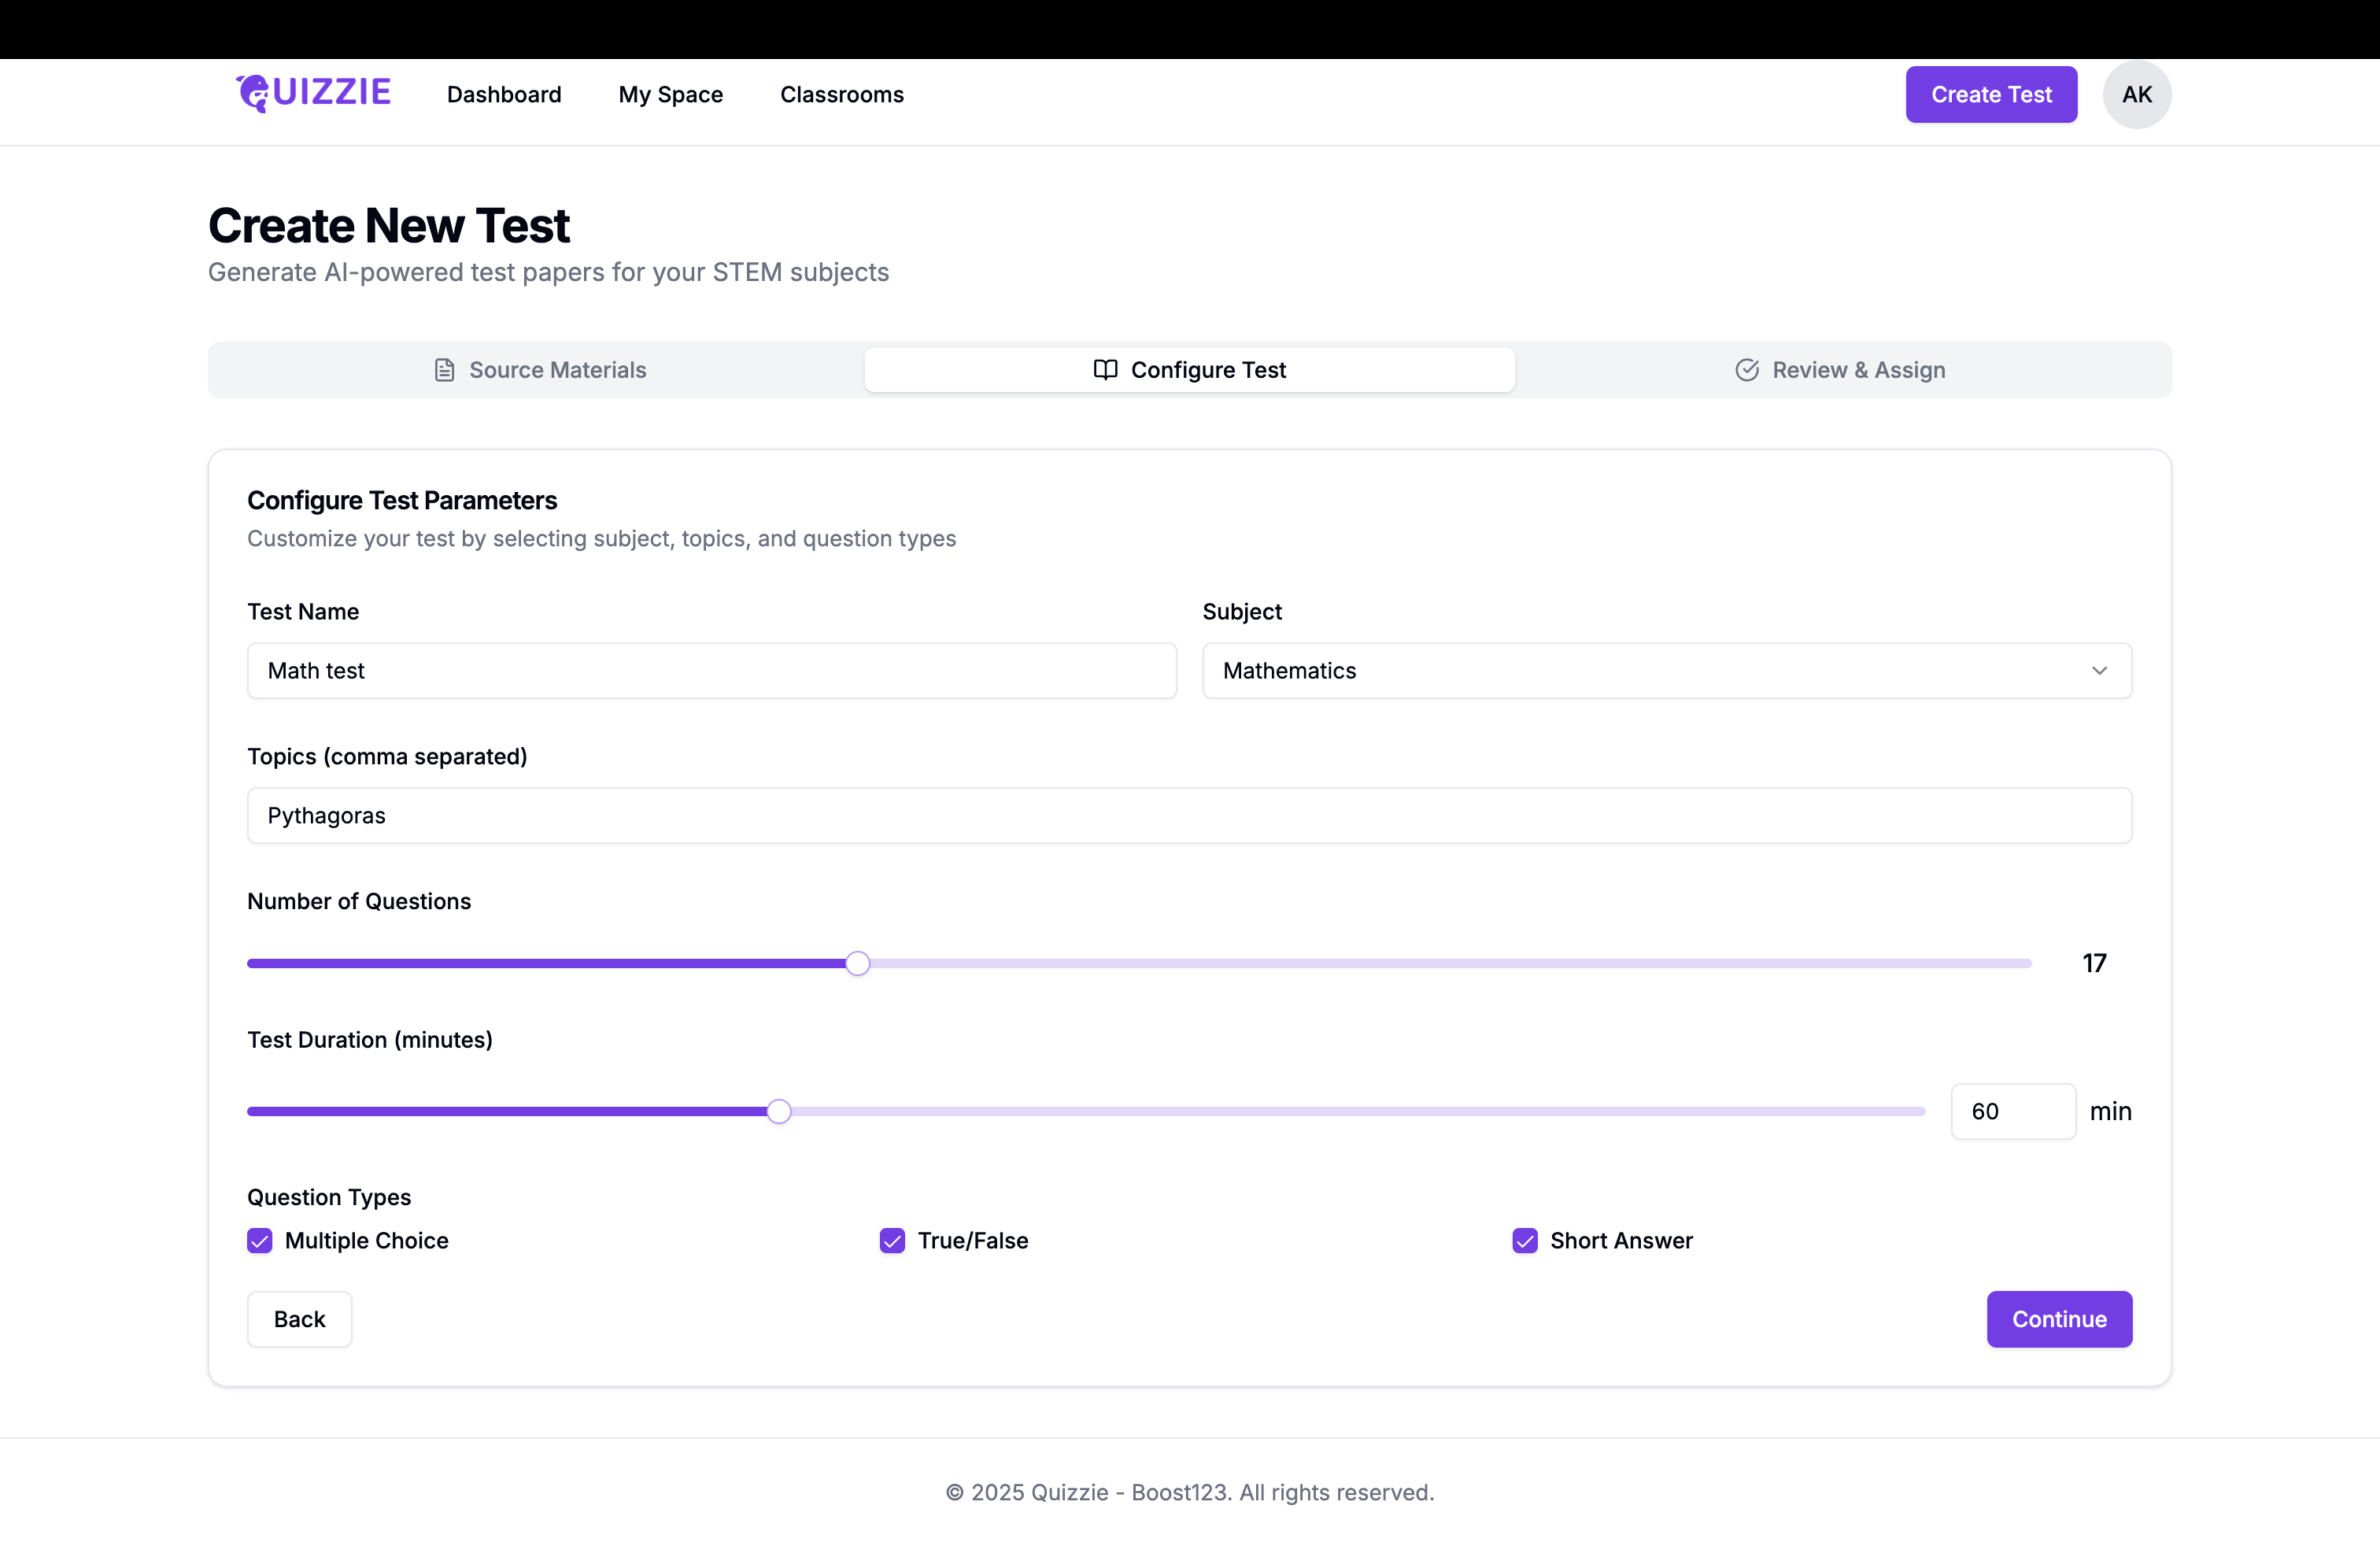Navigate to Classrooms

pos(841,94)
